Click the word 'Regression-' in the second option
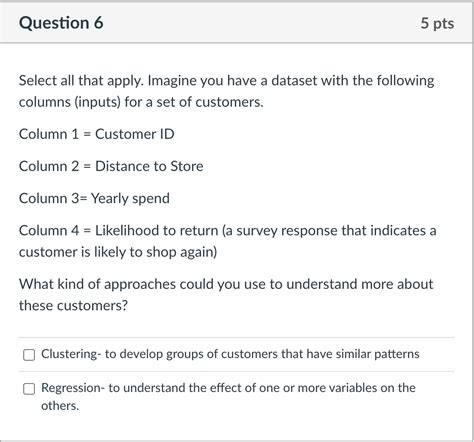The height and width of the screenshot is (442, 474). point(73,388)
